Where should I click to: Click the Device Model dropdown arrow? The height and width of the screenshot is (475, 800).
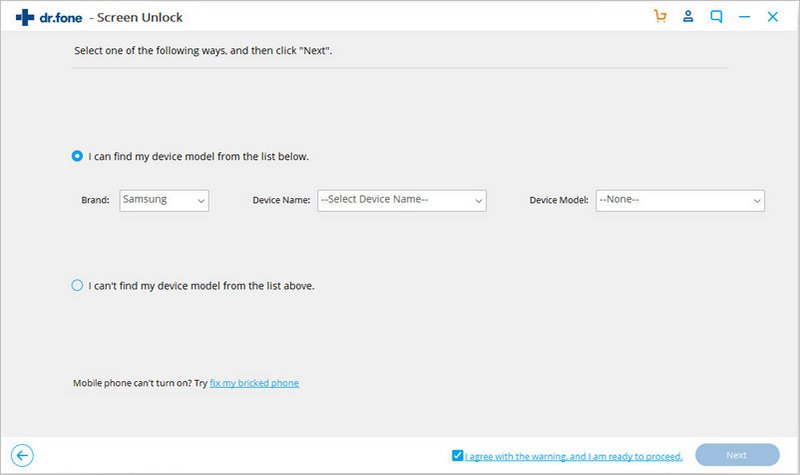756,201
